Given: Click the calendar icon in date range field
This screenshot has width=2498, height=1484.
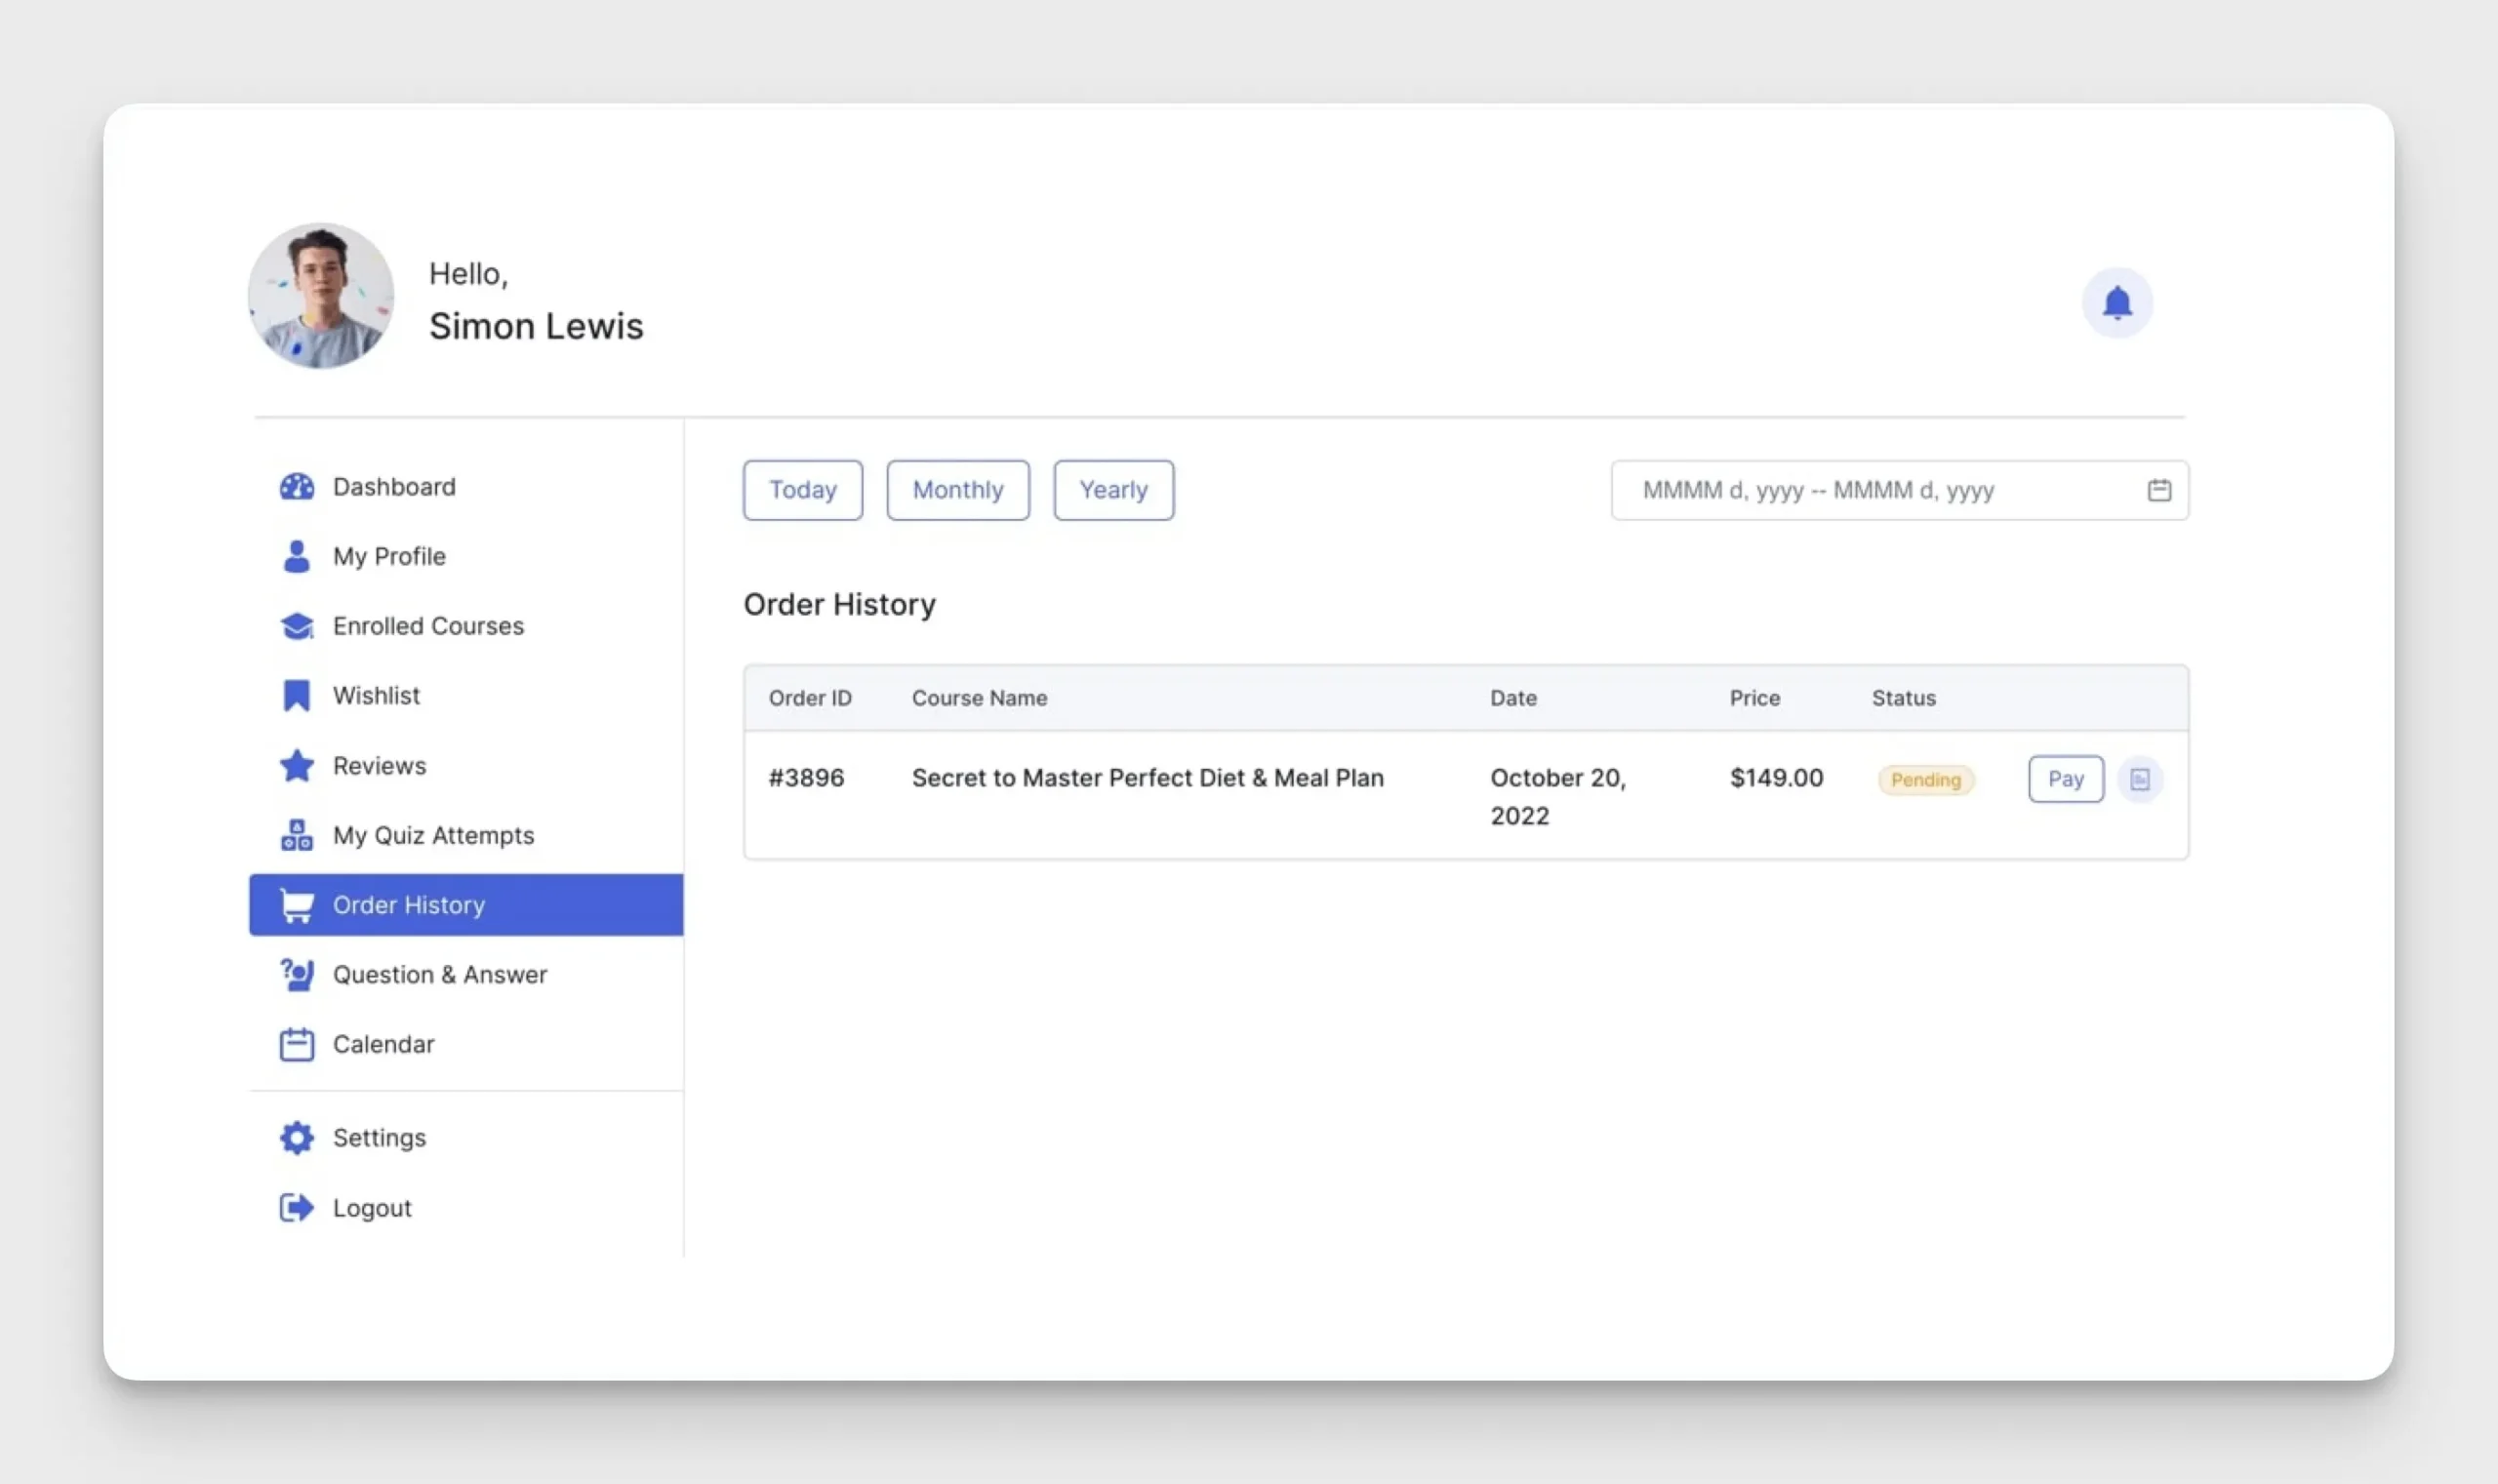Looking at the screenshot, I should (2159, 490).
